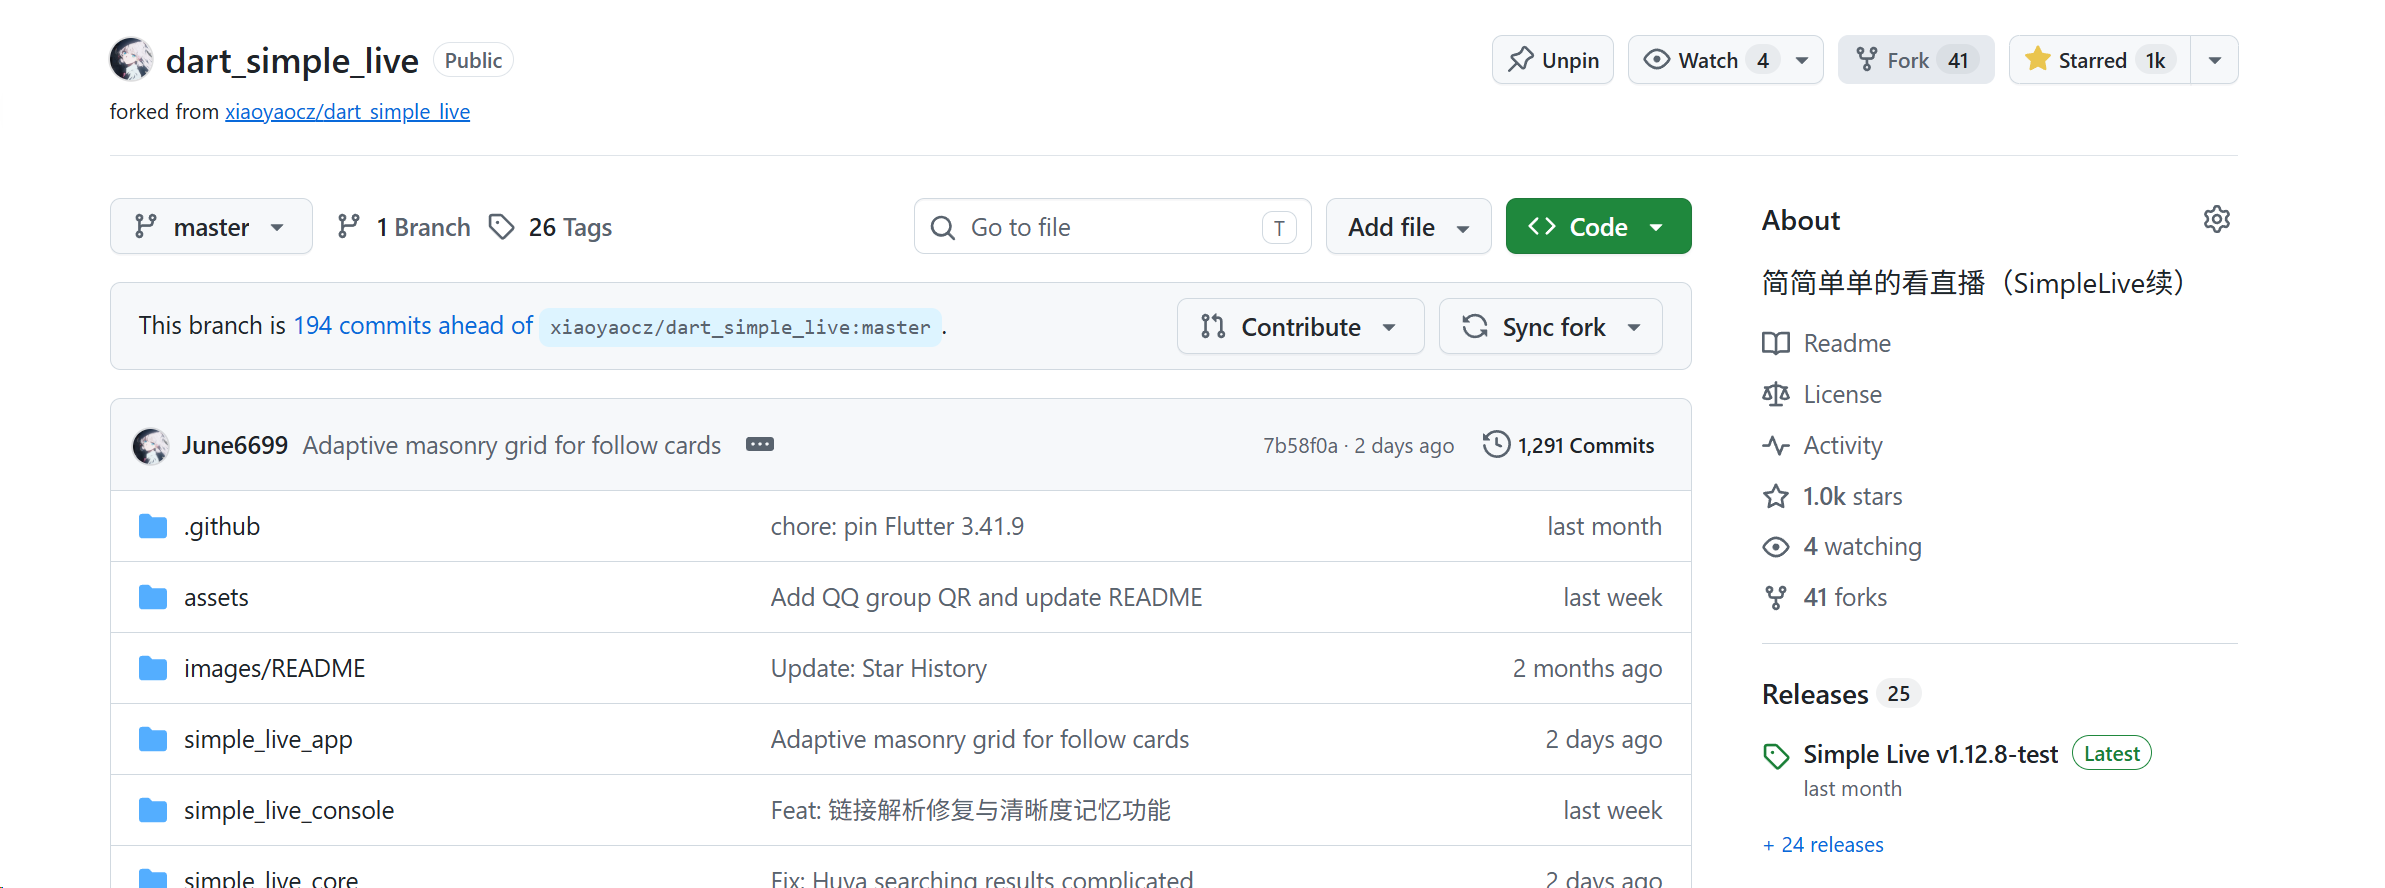
Task: Click the June6699 commit author avatar
Action: coord(151,446)
